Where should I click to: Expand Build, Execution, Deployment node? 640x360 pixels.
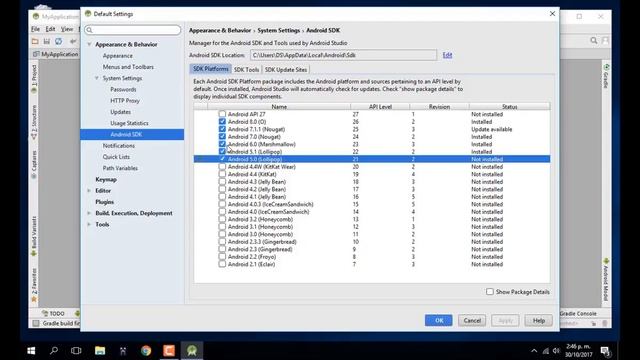point(89,213)
